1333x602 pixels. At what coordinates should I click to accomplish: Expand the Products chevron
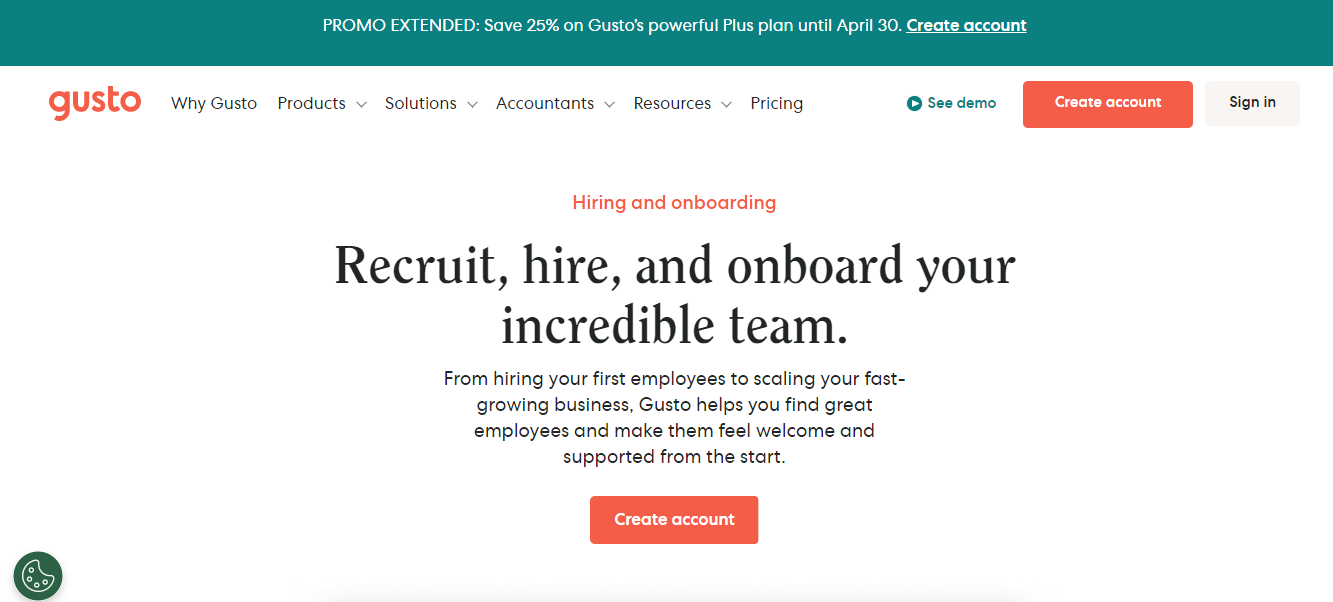pos(361,104)
